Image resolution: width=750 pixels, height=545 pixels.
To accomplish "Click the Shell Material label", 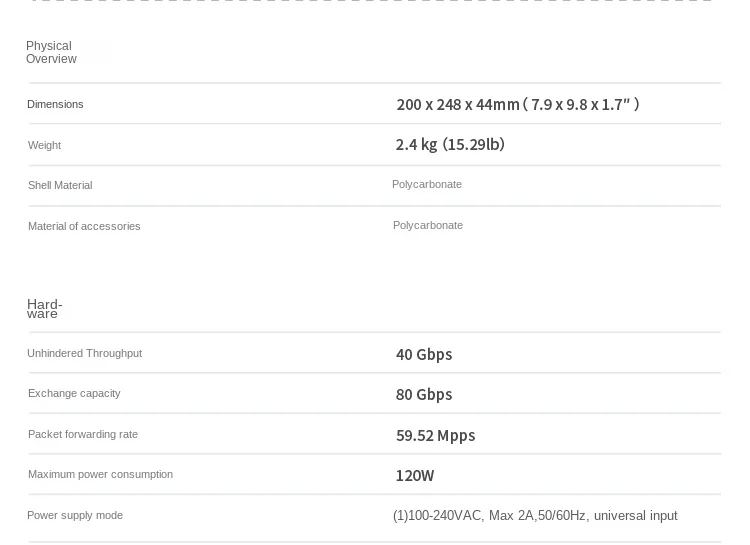I will [x=60, y=185].
